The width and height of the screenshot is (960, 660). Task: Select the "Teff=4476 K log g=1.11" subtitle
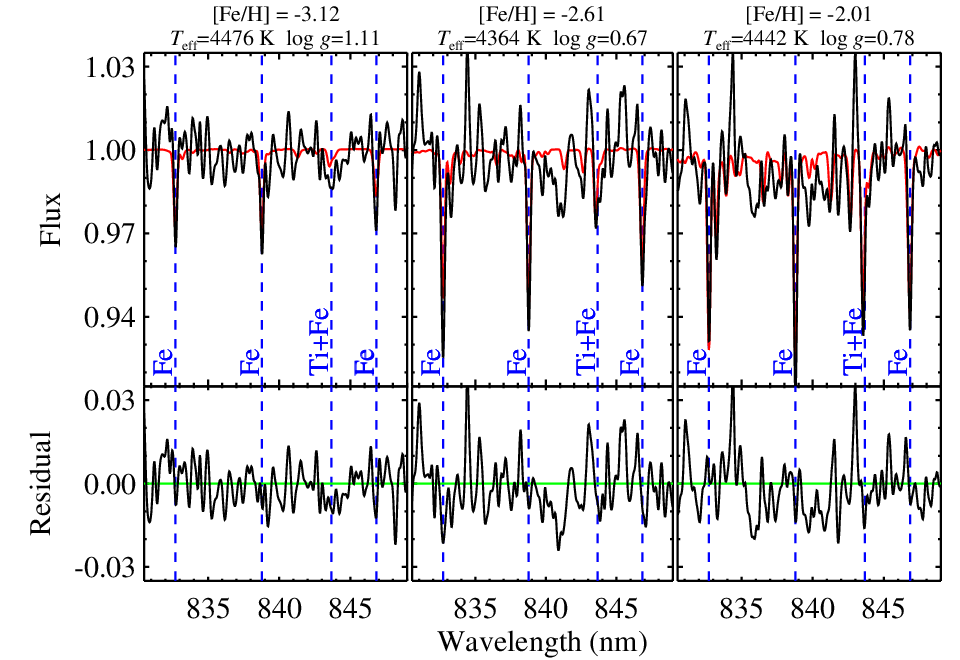[x=275, y=39]
